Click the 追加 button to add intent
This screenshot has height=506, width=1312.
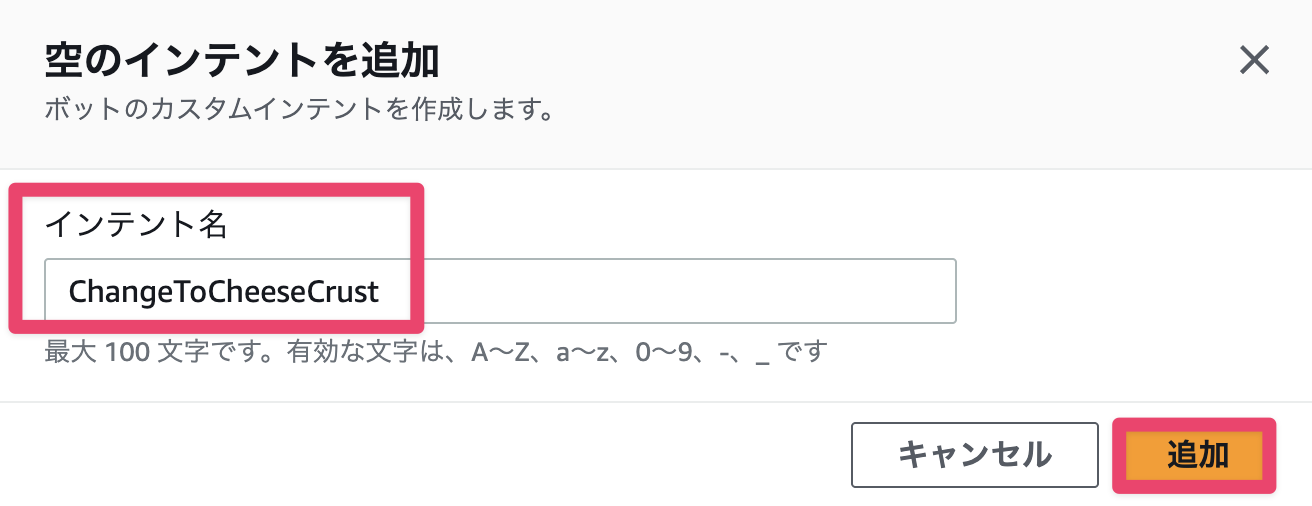[x=1197, y=455]
